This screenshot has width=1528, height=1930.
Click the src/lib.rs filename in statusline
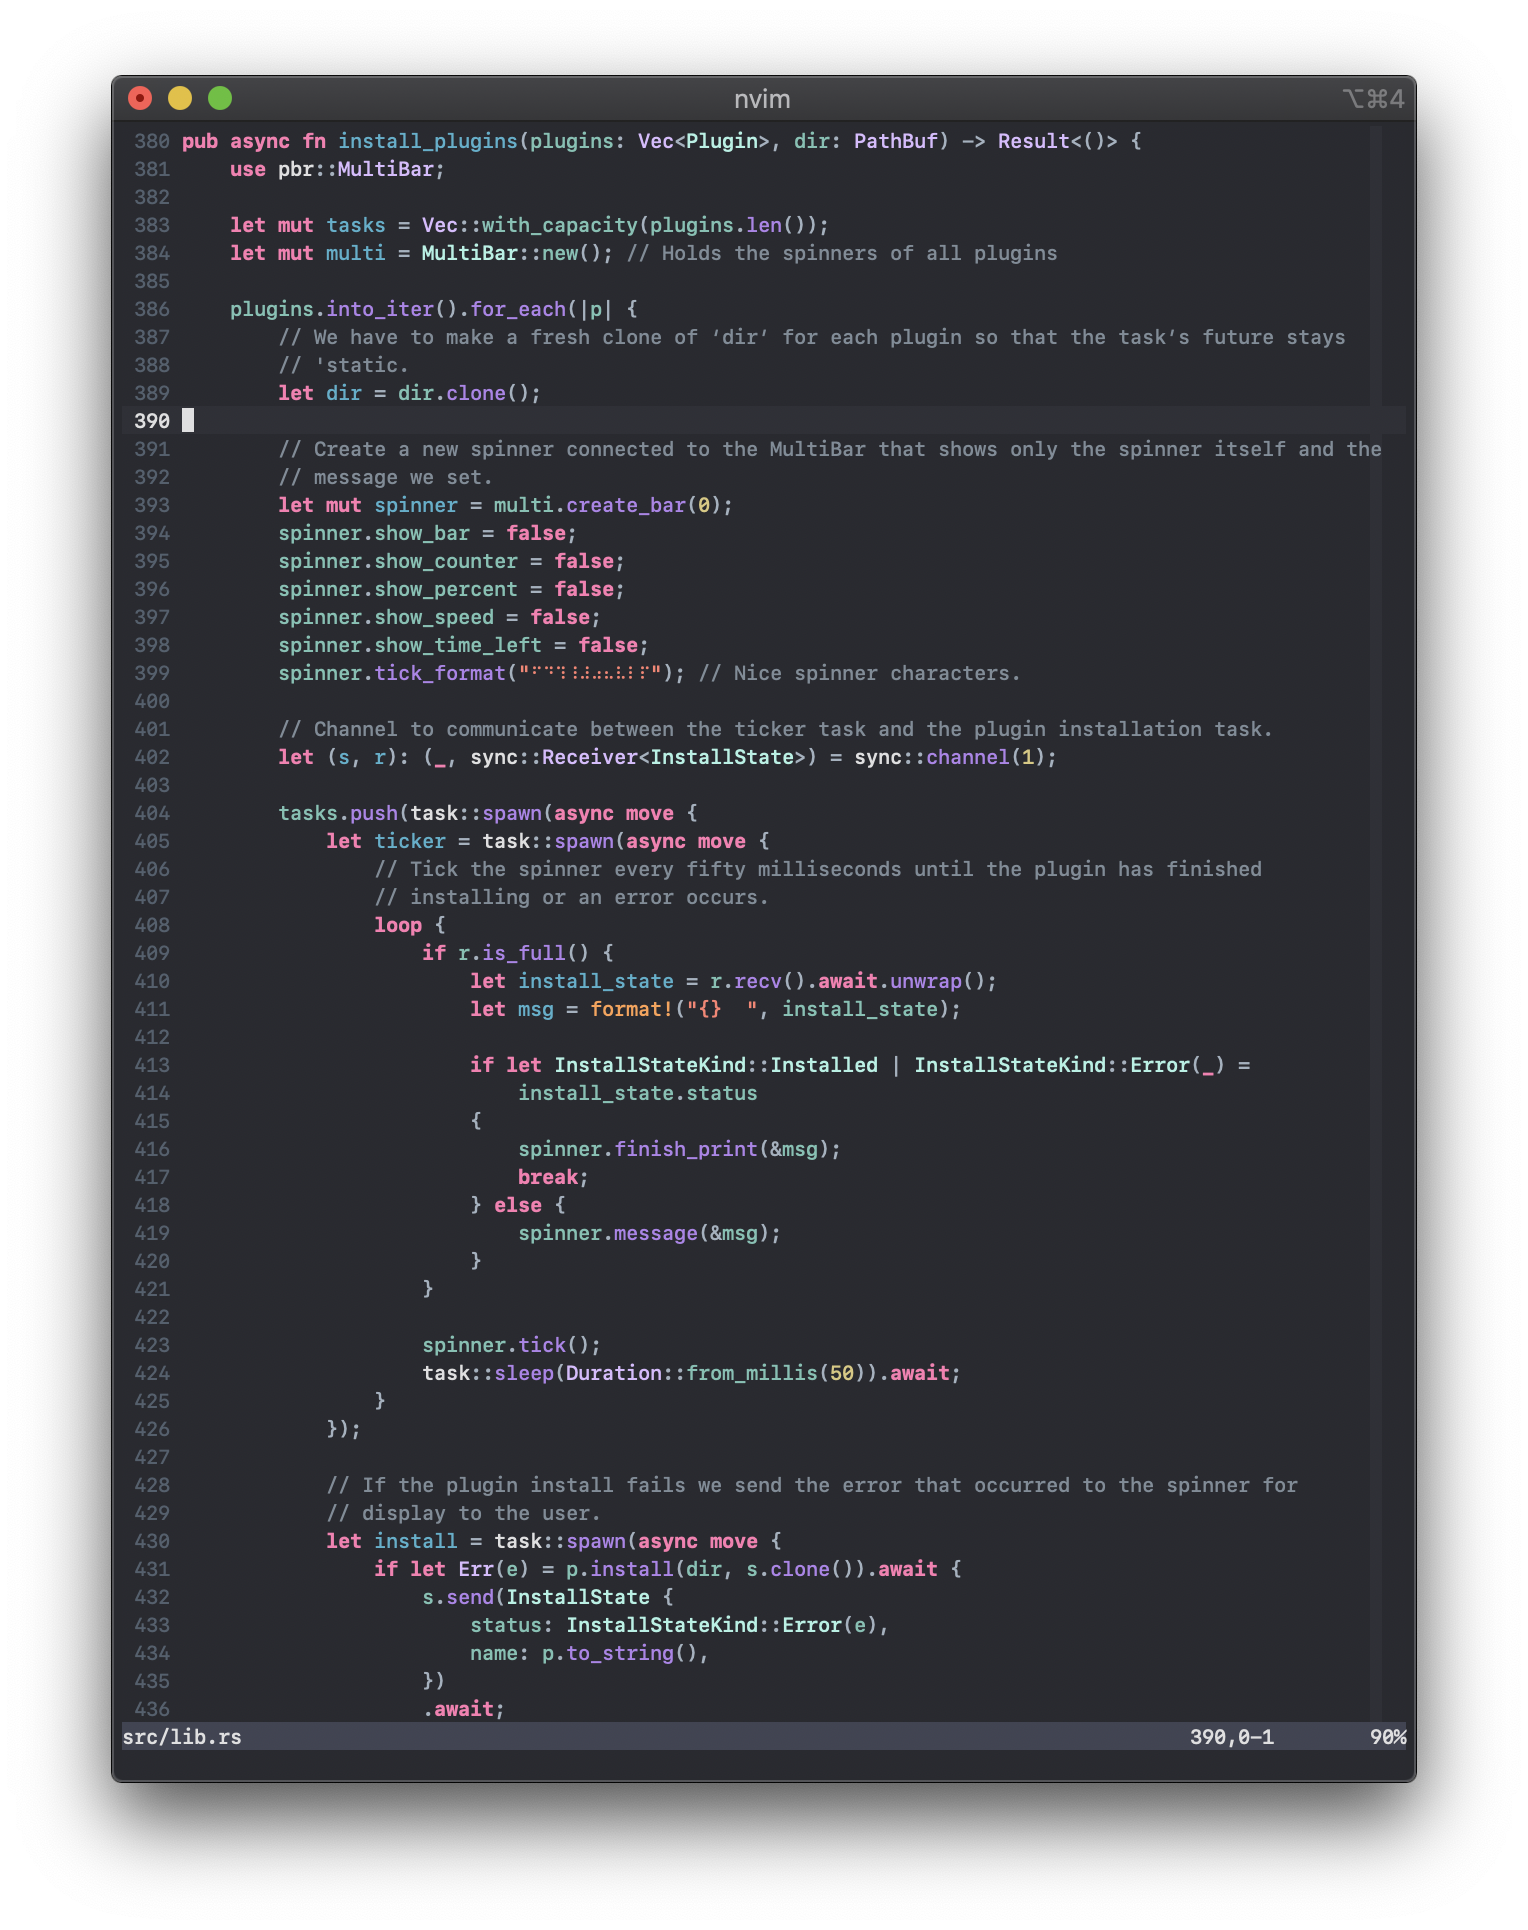(182, 1737)
